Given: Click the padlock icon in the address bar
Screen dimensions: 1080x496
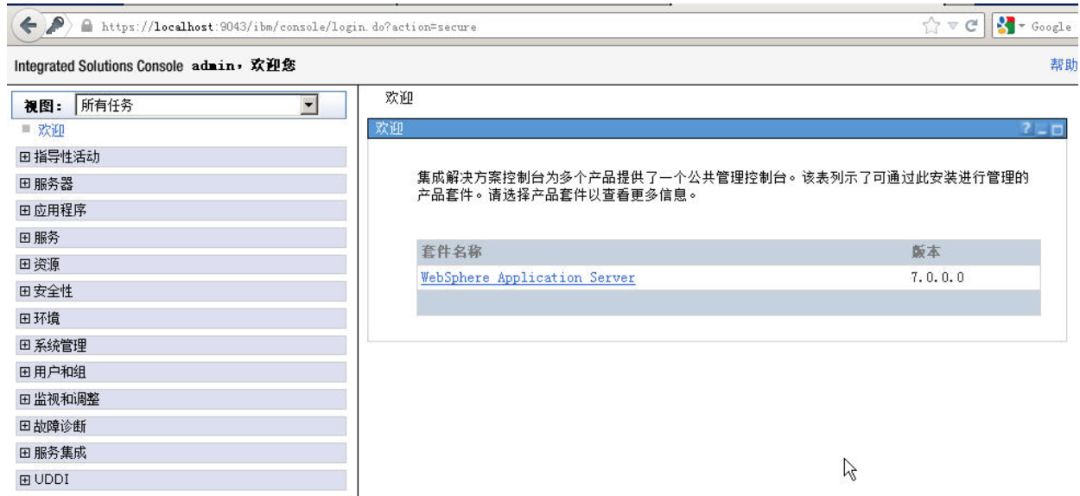Looking at the screenshot, I should coord(87,26).
